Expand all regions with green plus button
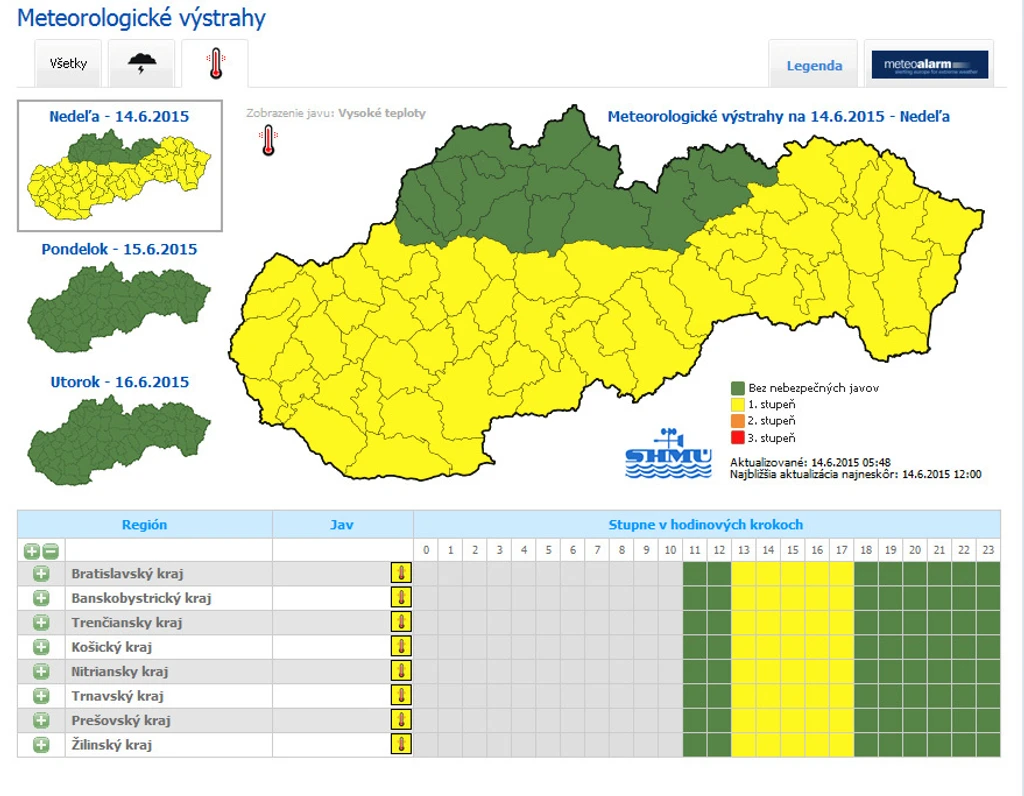 (x=31, y=551)
